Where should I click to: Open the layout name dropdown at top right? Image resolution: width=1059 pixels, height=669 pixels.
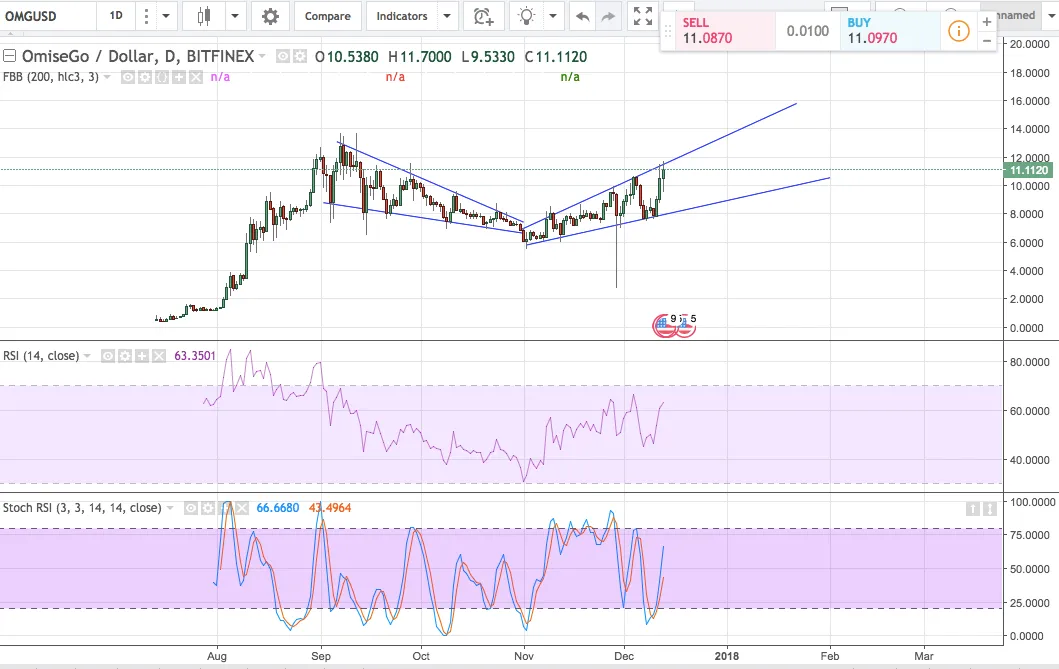(1050, 16)
